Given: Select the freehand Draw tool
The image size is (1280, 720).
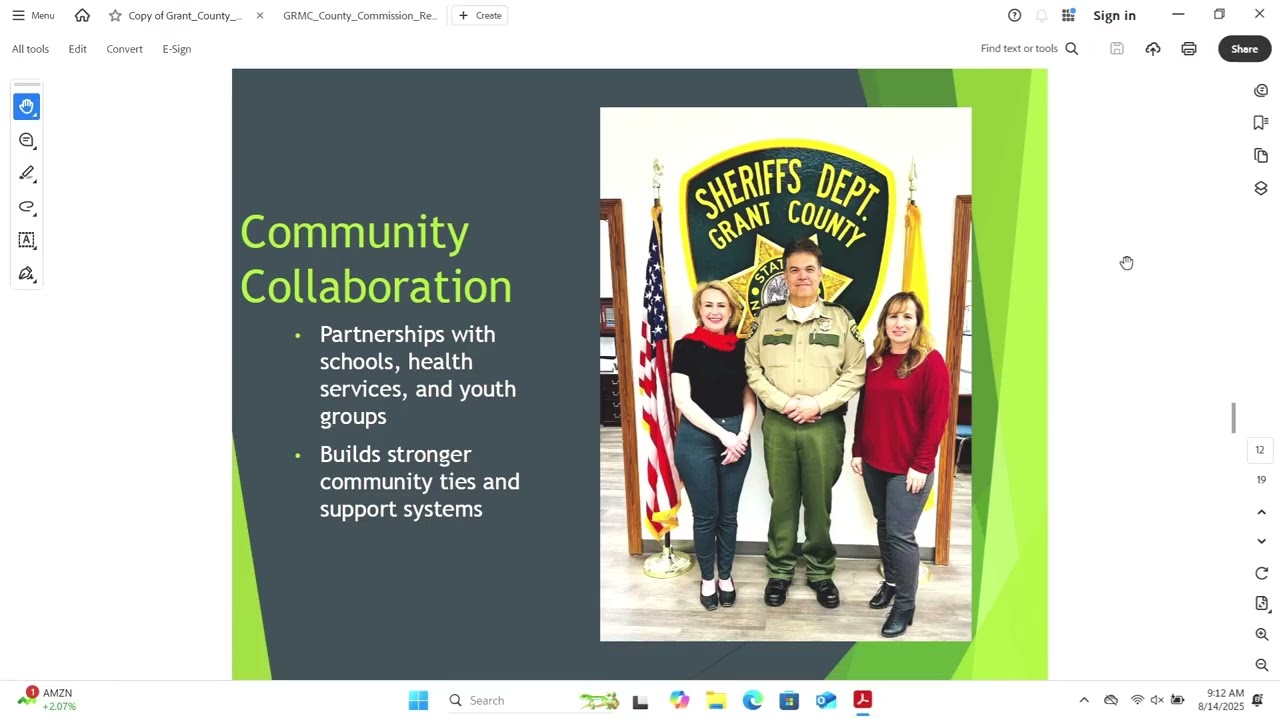Looking at the screenshot, I should (27, 207).
